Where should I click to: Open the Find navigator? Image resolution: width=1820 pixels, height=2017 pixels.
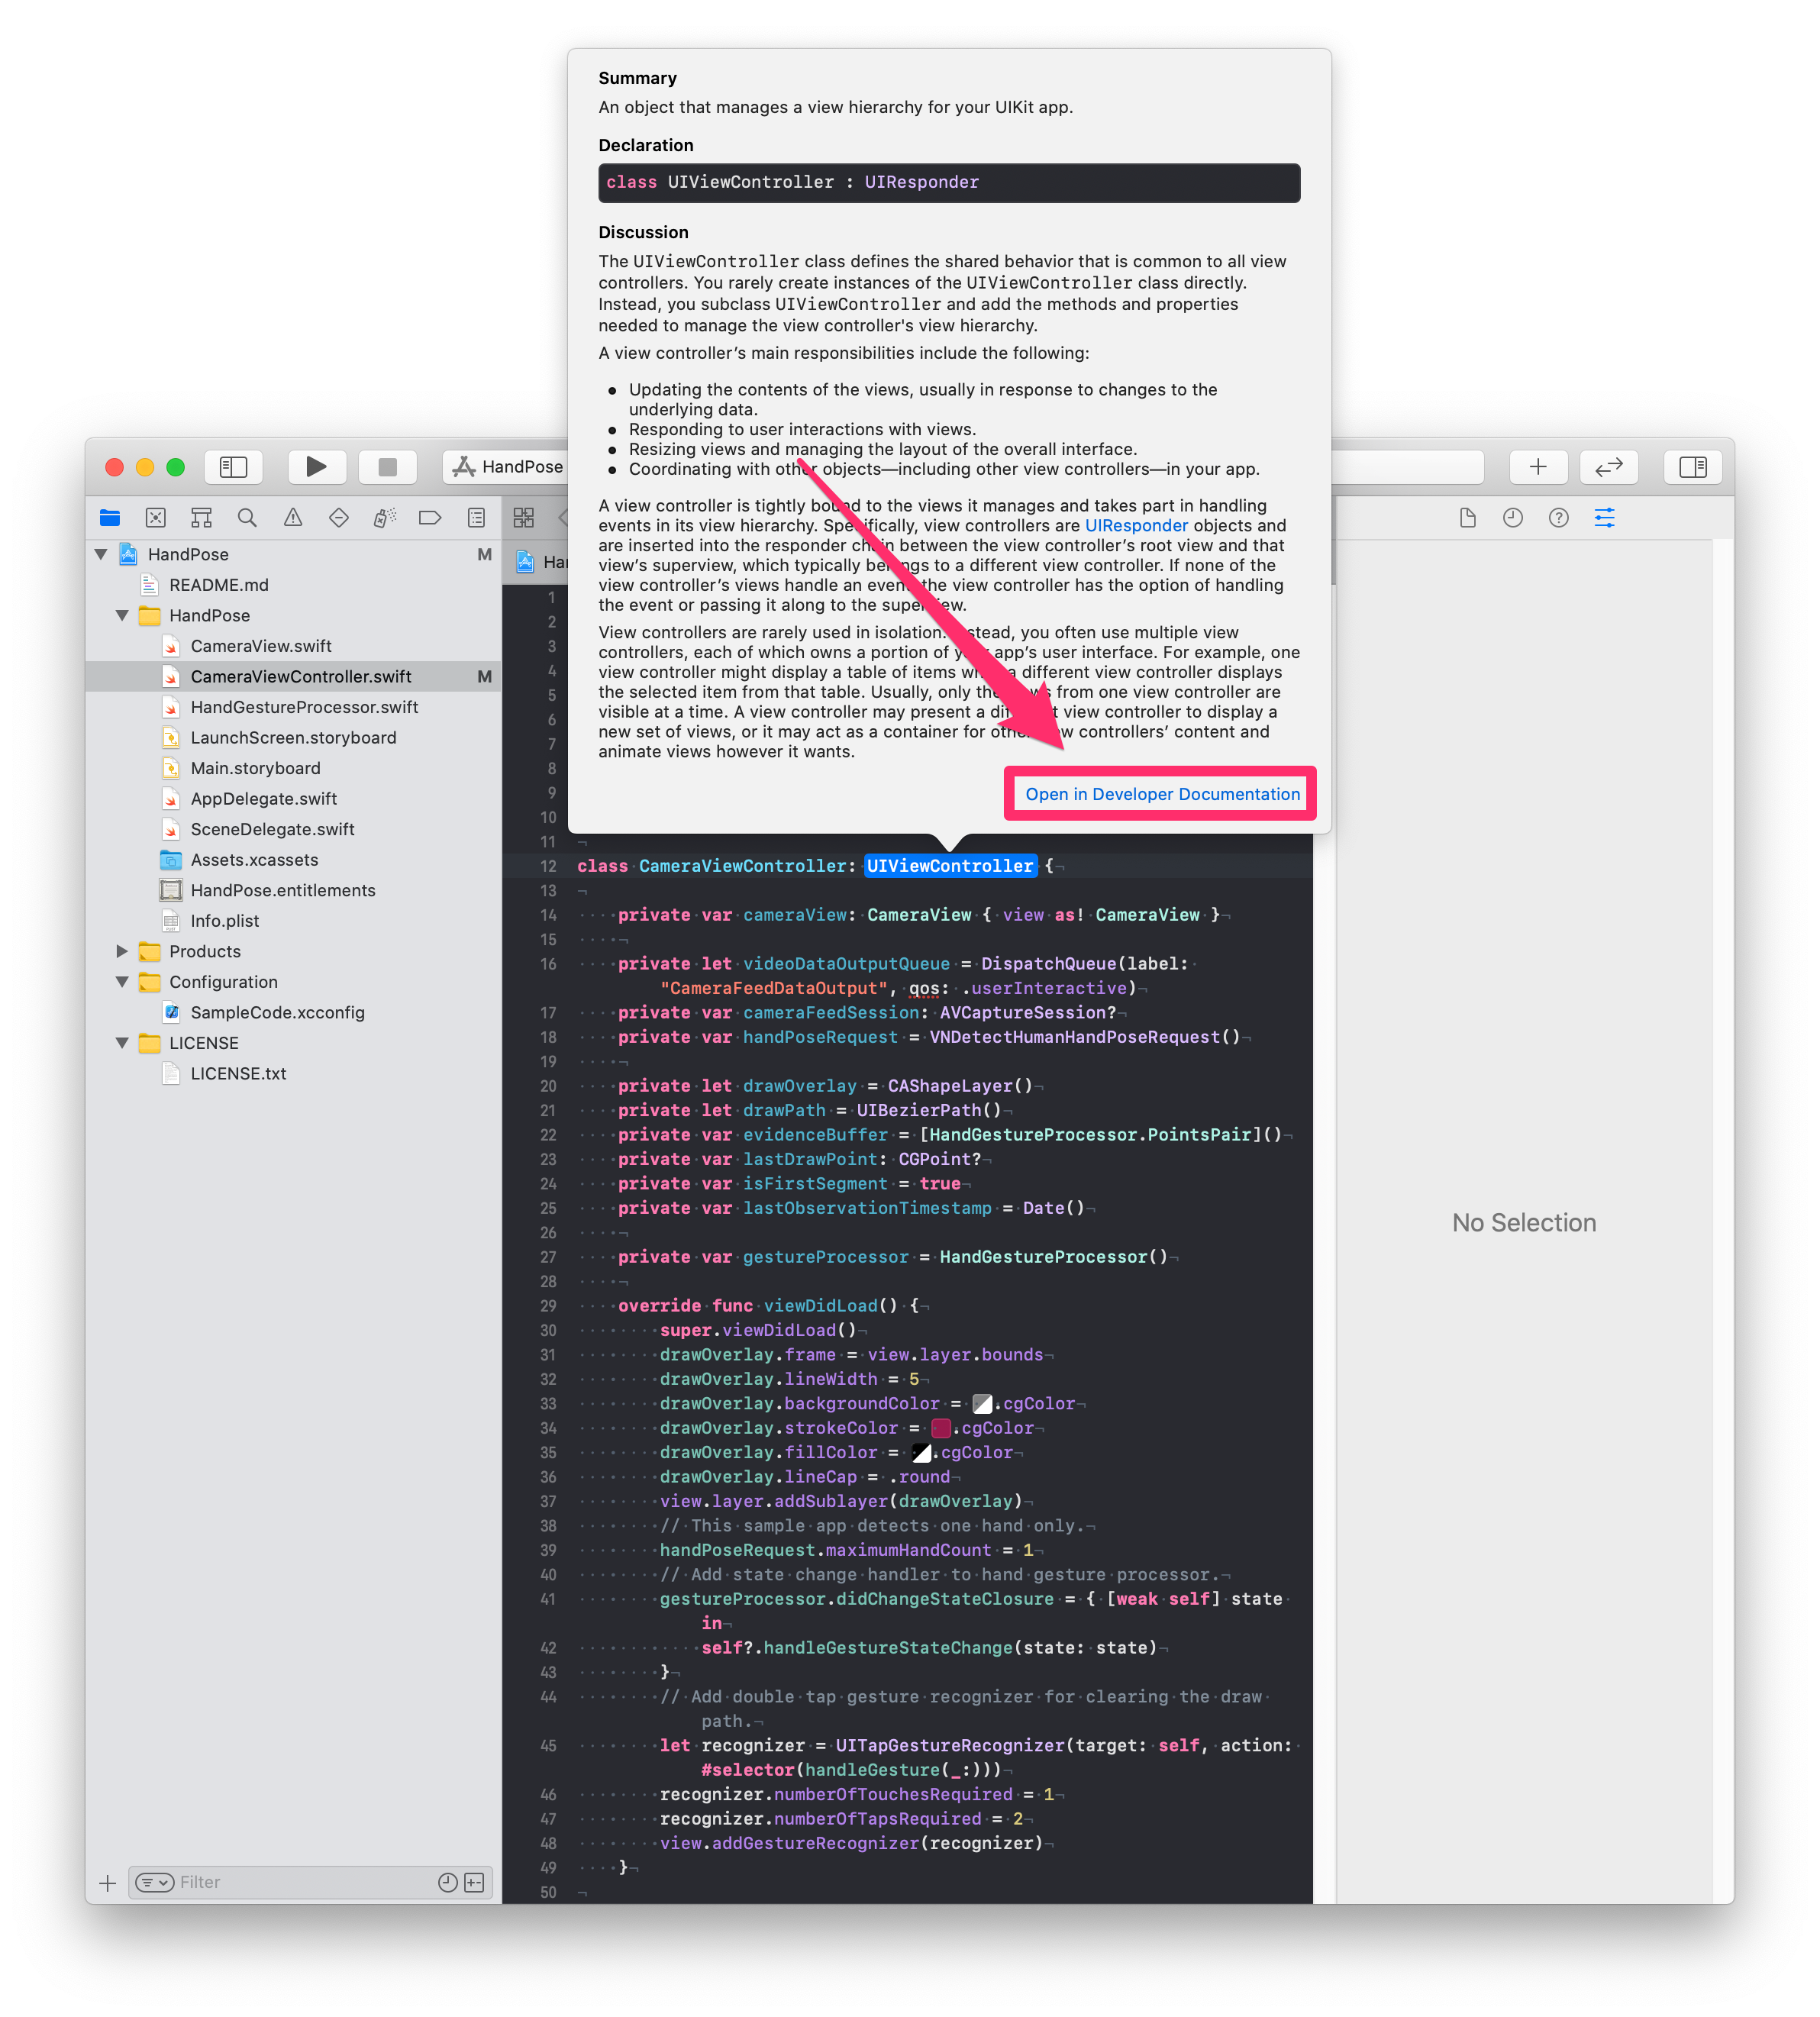coord(246,517)
